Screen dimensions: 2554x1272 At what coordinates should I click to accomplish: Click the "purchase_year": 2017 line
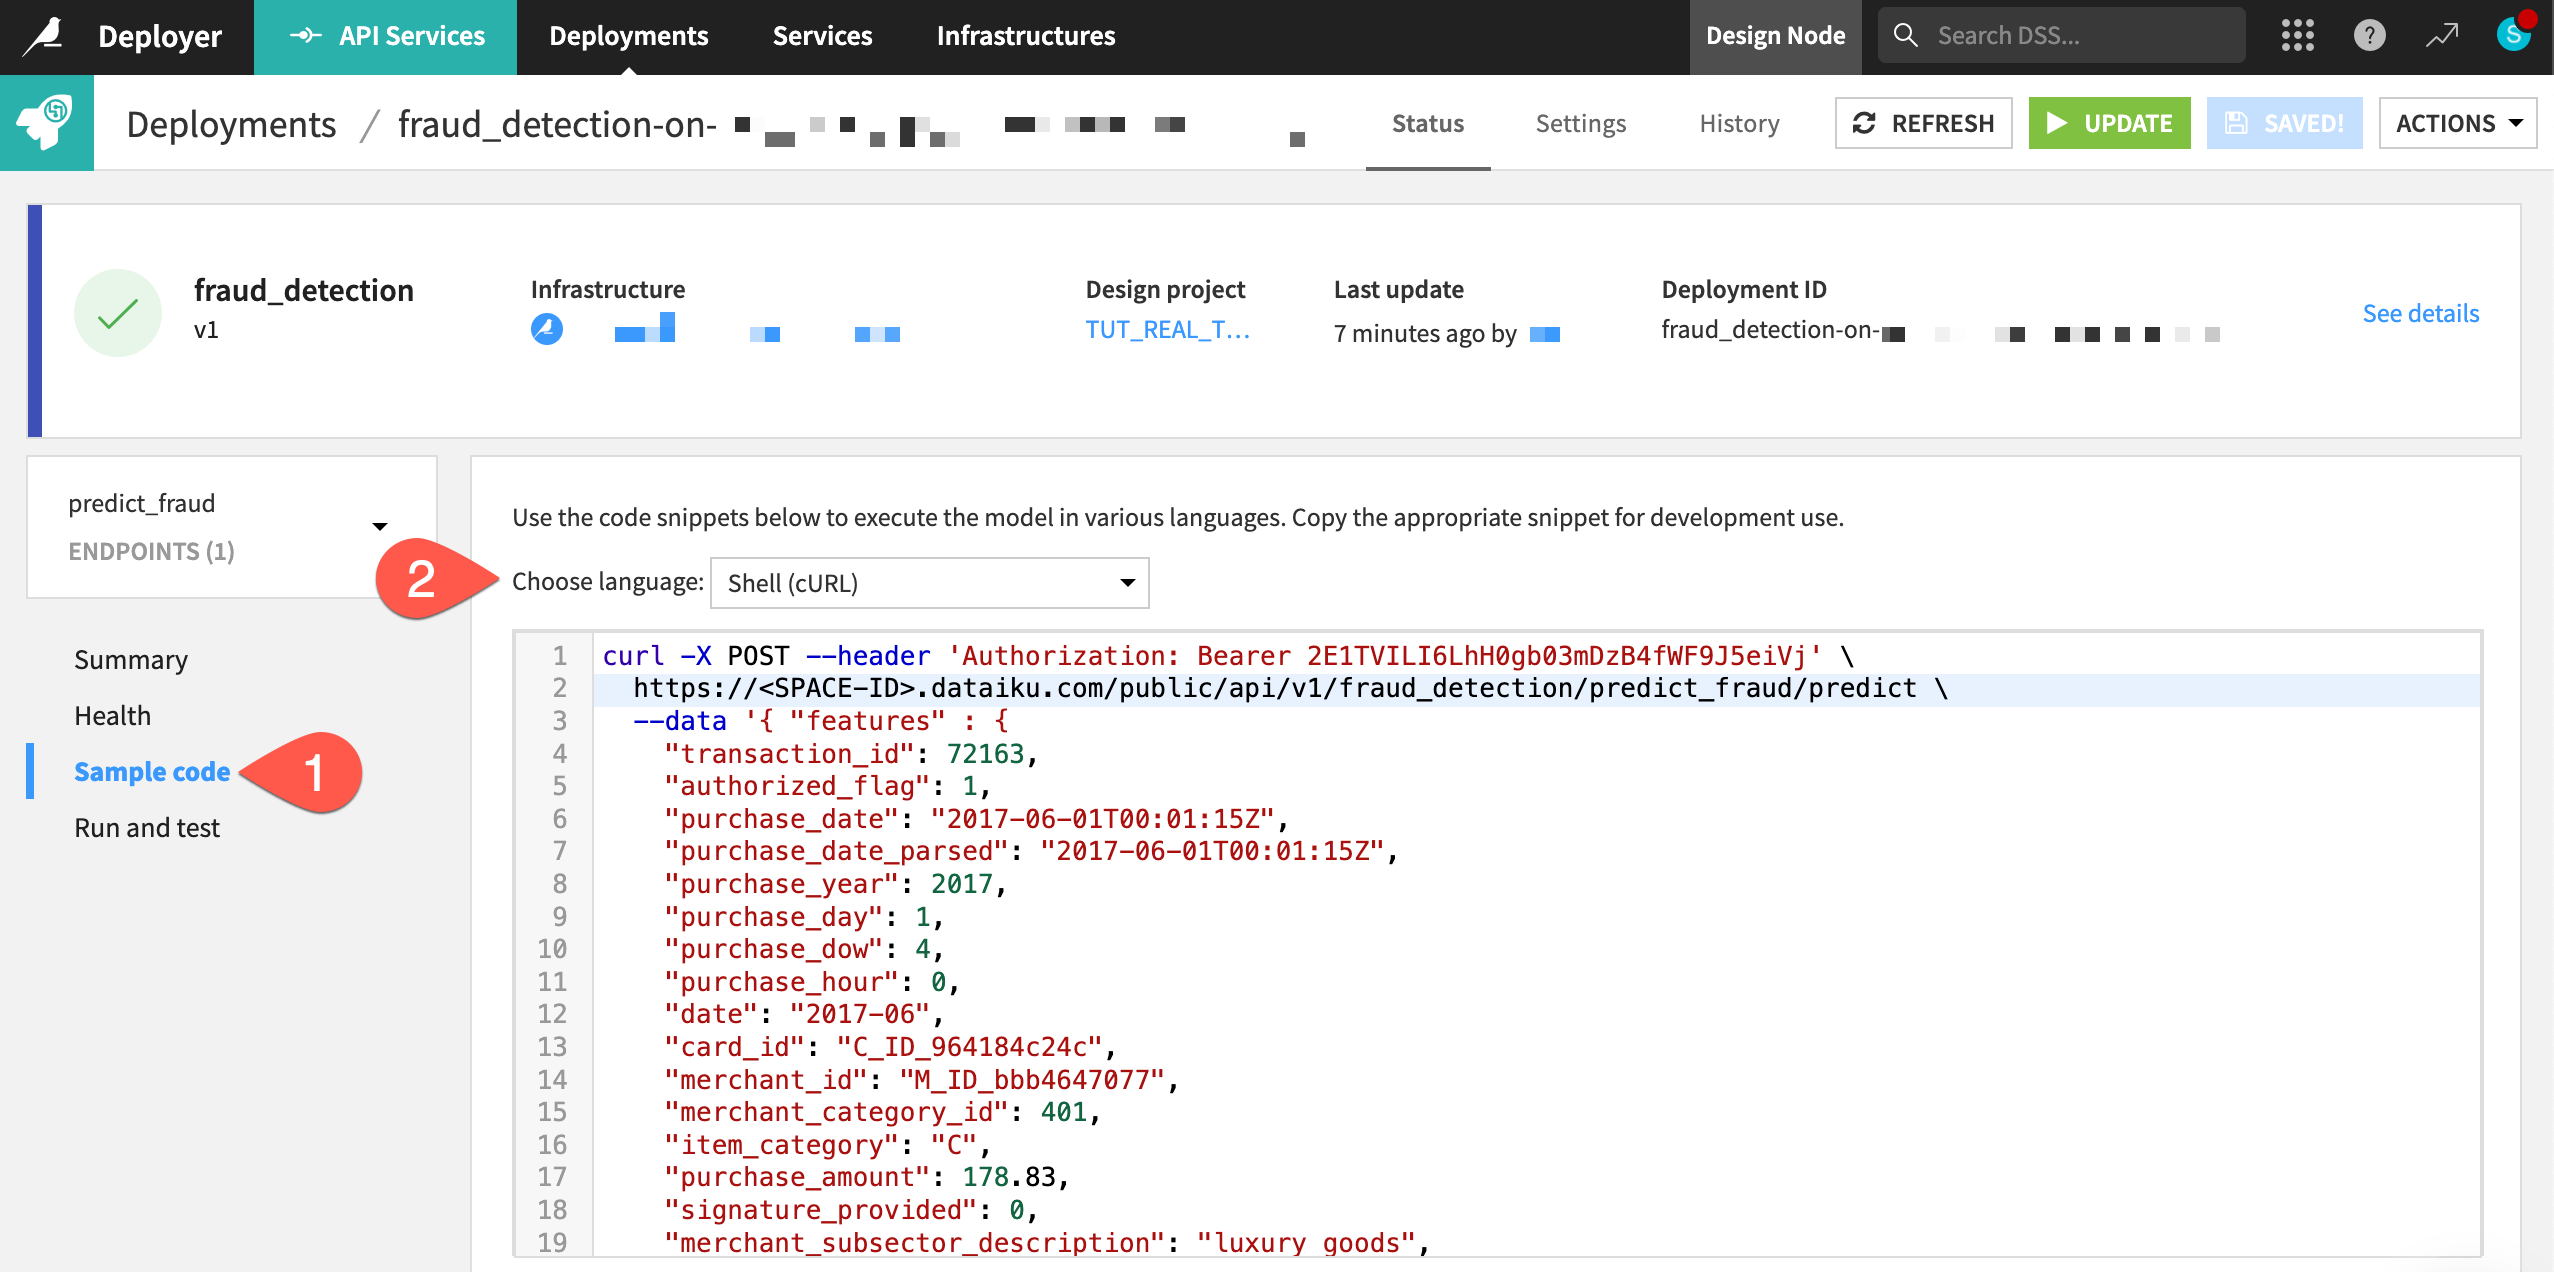[x=836, y=884]
